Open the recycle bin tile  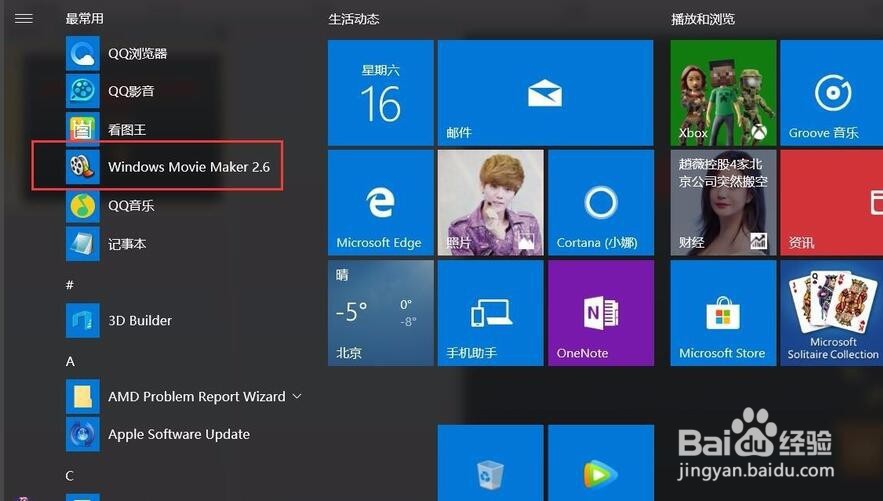pos(490,463)
